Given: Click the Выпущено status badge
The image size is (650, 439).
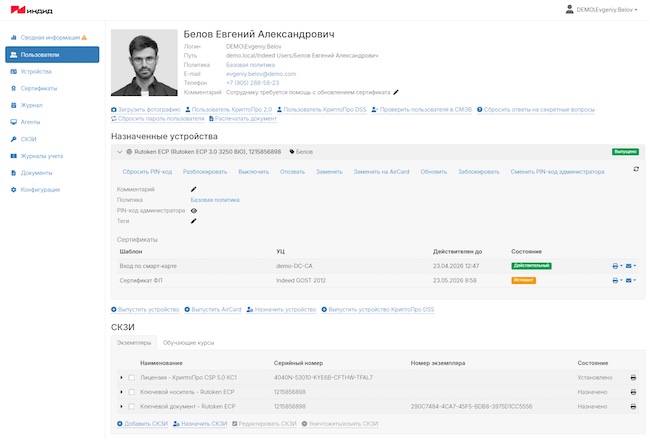Looking at the screenshot, I should [625, 152].
